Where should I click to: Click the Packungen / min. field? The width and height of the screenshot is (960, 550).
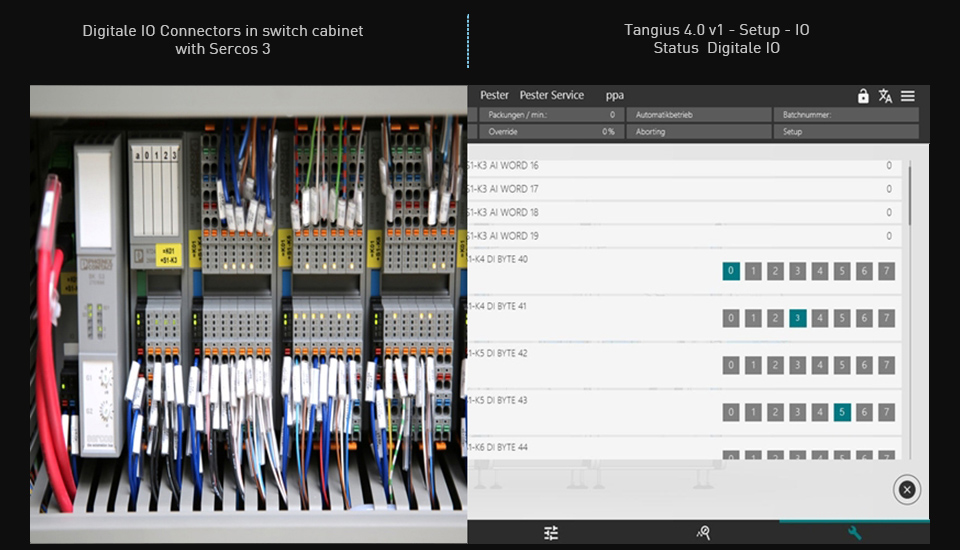[x=549, y=115]
